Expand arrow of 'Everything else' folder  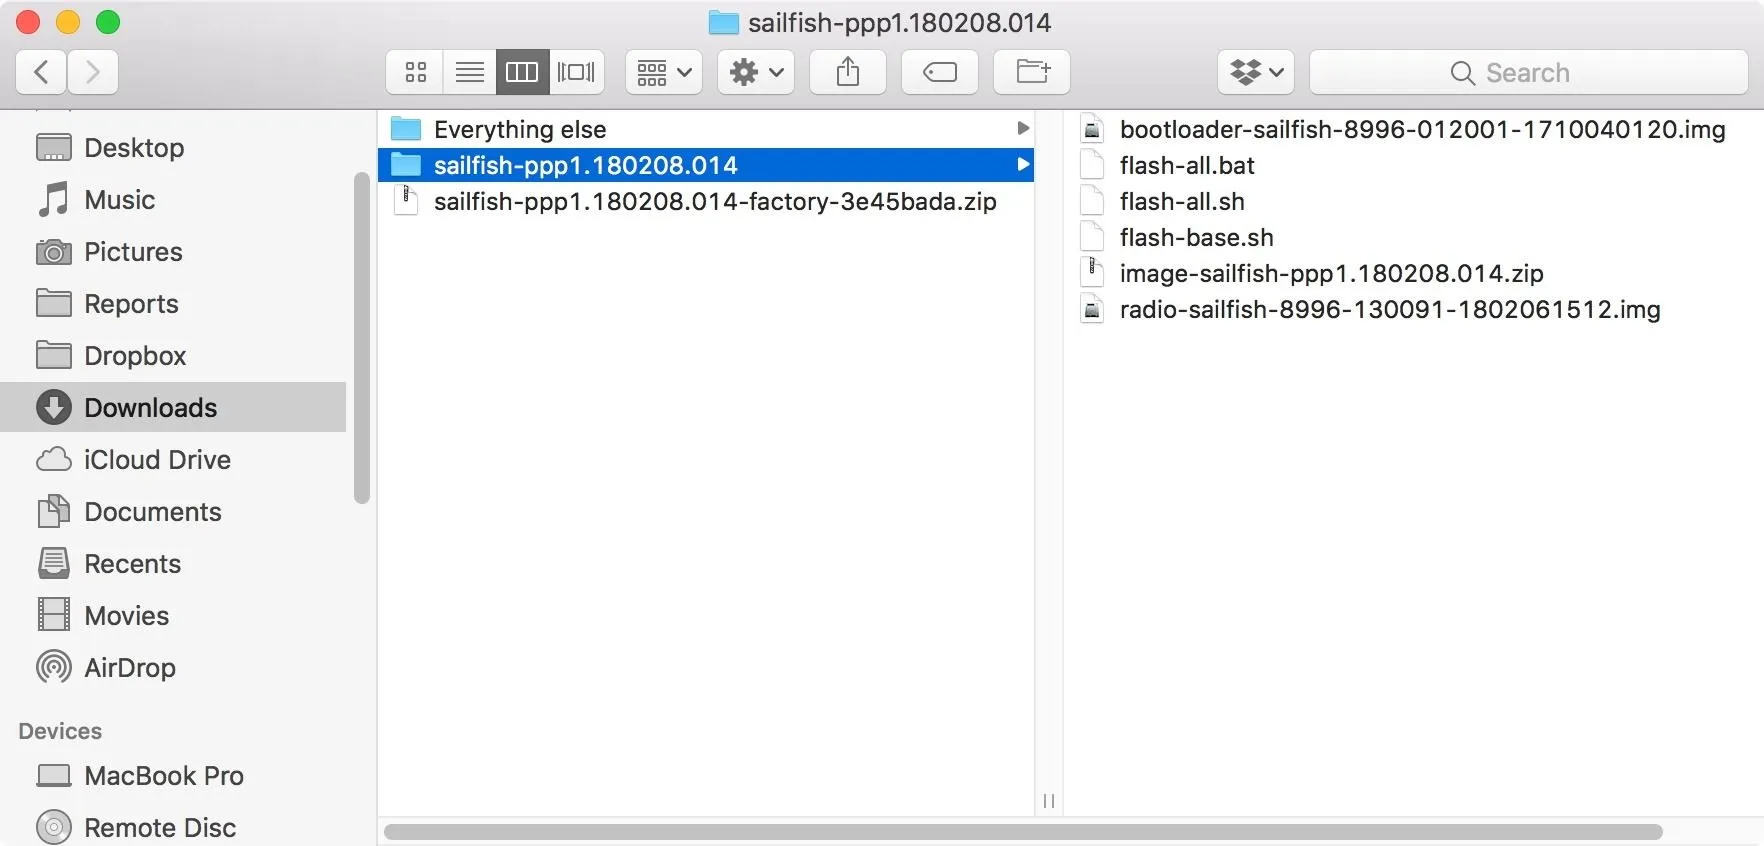[x=1022, y=129]
